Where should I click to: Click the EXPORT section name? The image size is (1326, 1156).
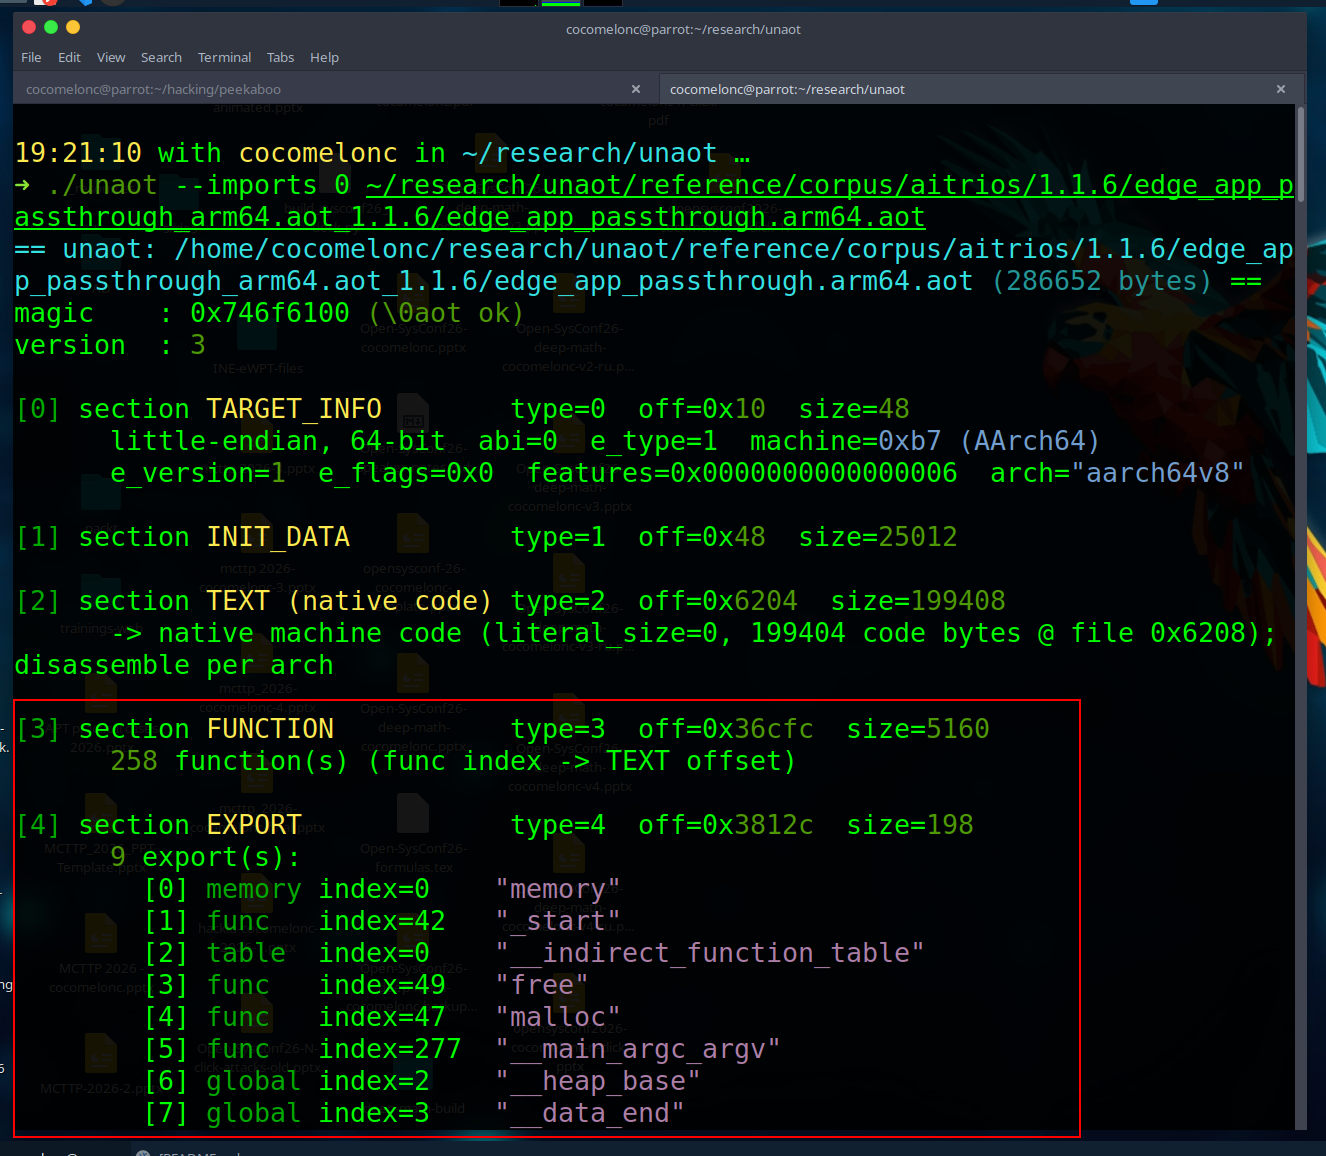pyautogui.click(x=254, y=825)
